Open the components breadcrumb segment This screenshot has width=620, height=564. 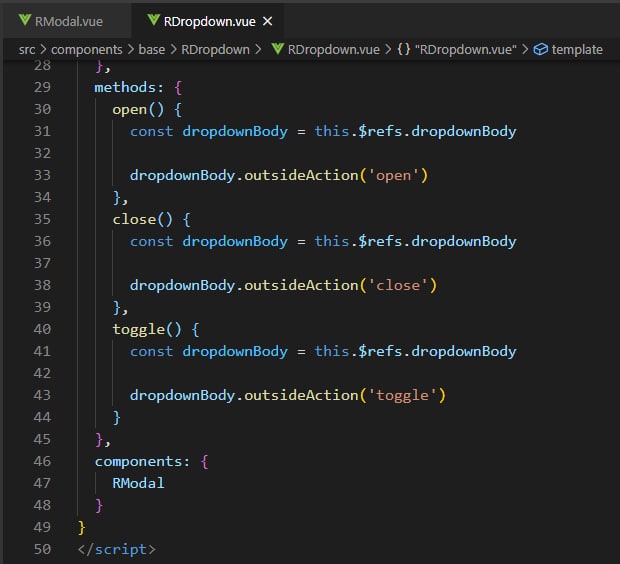[x=87, y=49]
